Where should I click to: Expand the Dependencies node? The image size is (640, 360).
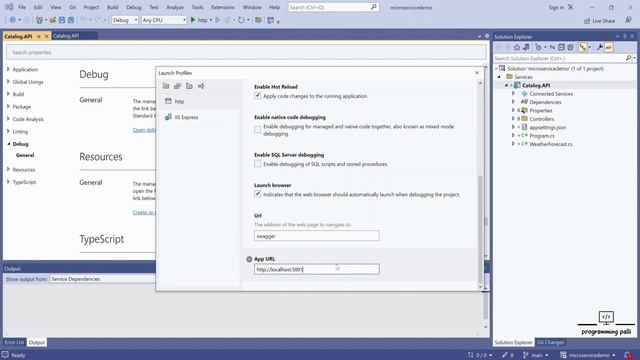pos(513,102)
